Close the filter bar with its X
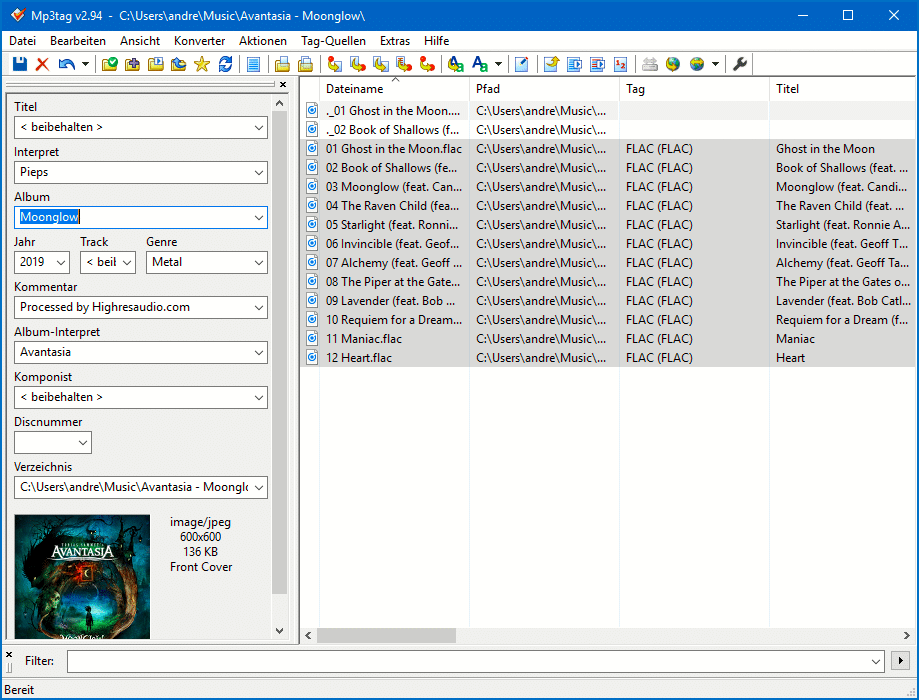The width and height of the screenshot is (919, 700). (x=9, y=654)
